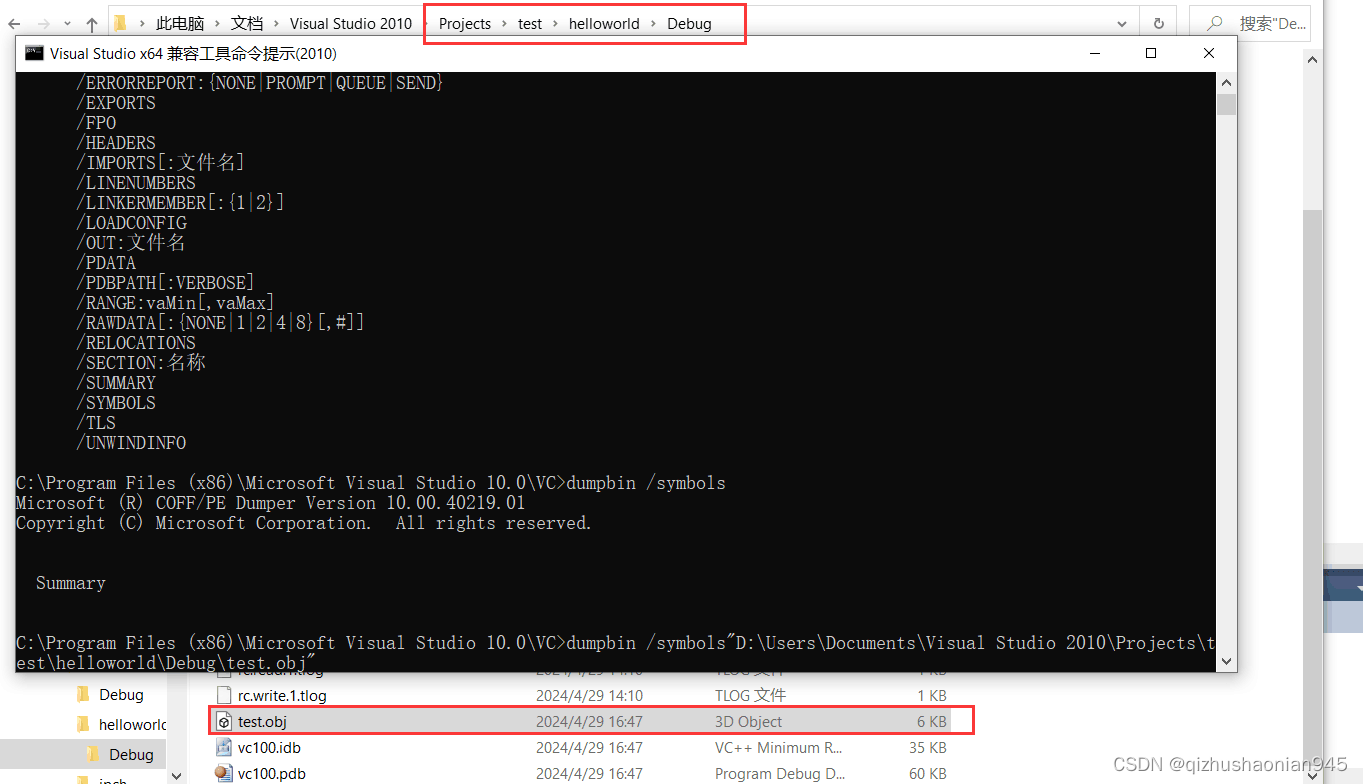Expand chevron after Projects breadcrumb
The width and height of the screenshot is (1363, 784).
click(x=505, y=23)
